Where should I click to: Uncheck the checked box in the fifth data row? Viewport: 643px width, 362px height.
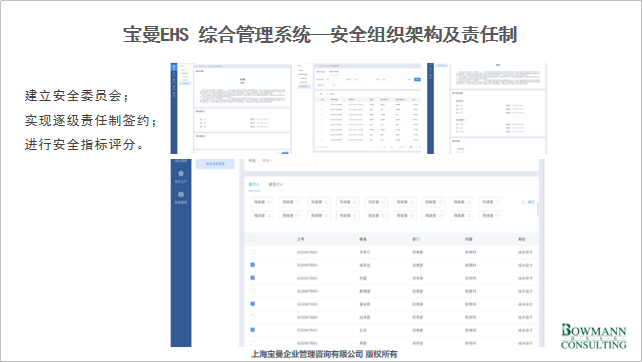(253, 304)
